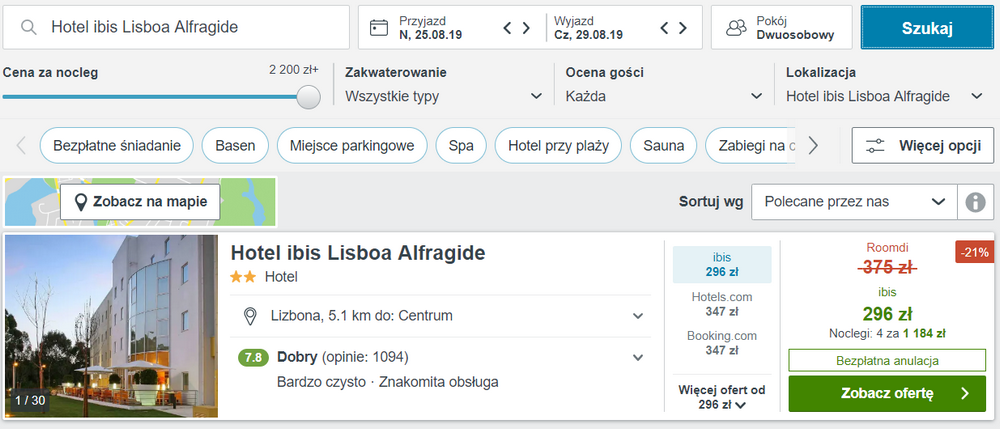The height and width of the screenshot is (429, 1000).
Task: Advance the check-out date with the right arrow
Action: coord(683,28)
